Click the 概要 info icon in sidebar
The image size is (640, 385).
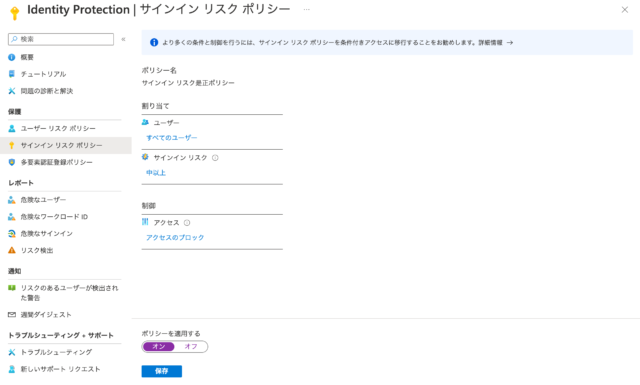pos(11,57)
